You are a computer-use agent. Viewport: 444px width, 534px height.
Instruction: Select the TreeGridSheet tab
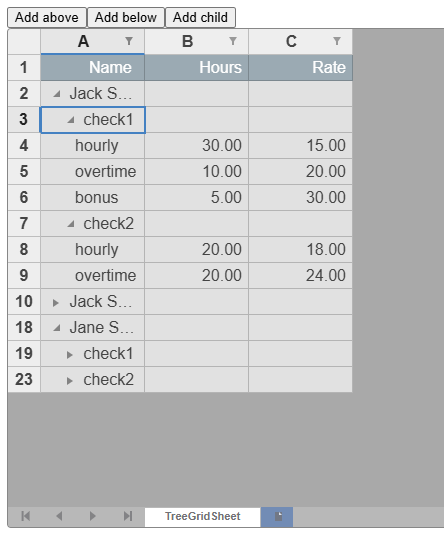click(x=203, y=517)
